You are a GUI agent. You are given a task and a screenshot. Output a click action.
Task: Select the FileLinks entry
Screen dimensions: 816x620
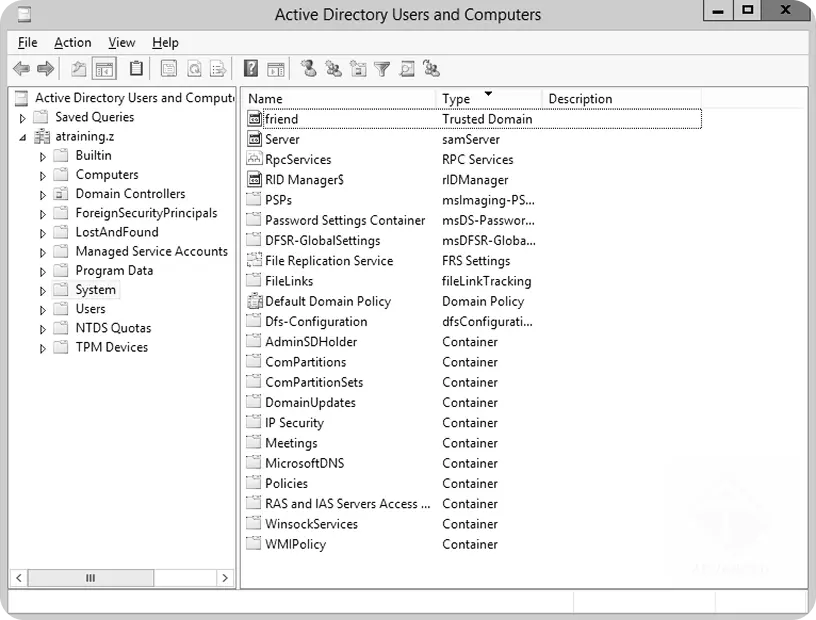point(289,281)
